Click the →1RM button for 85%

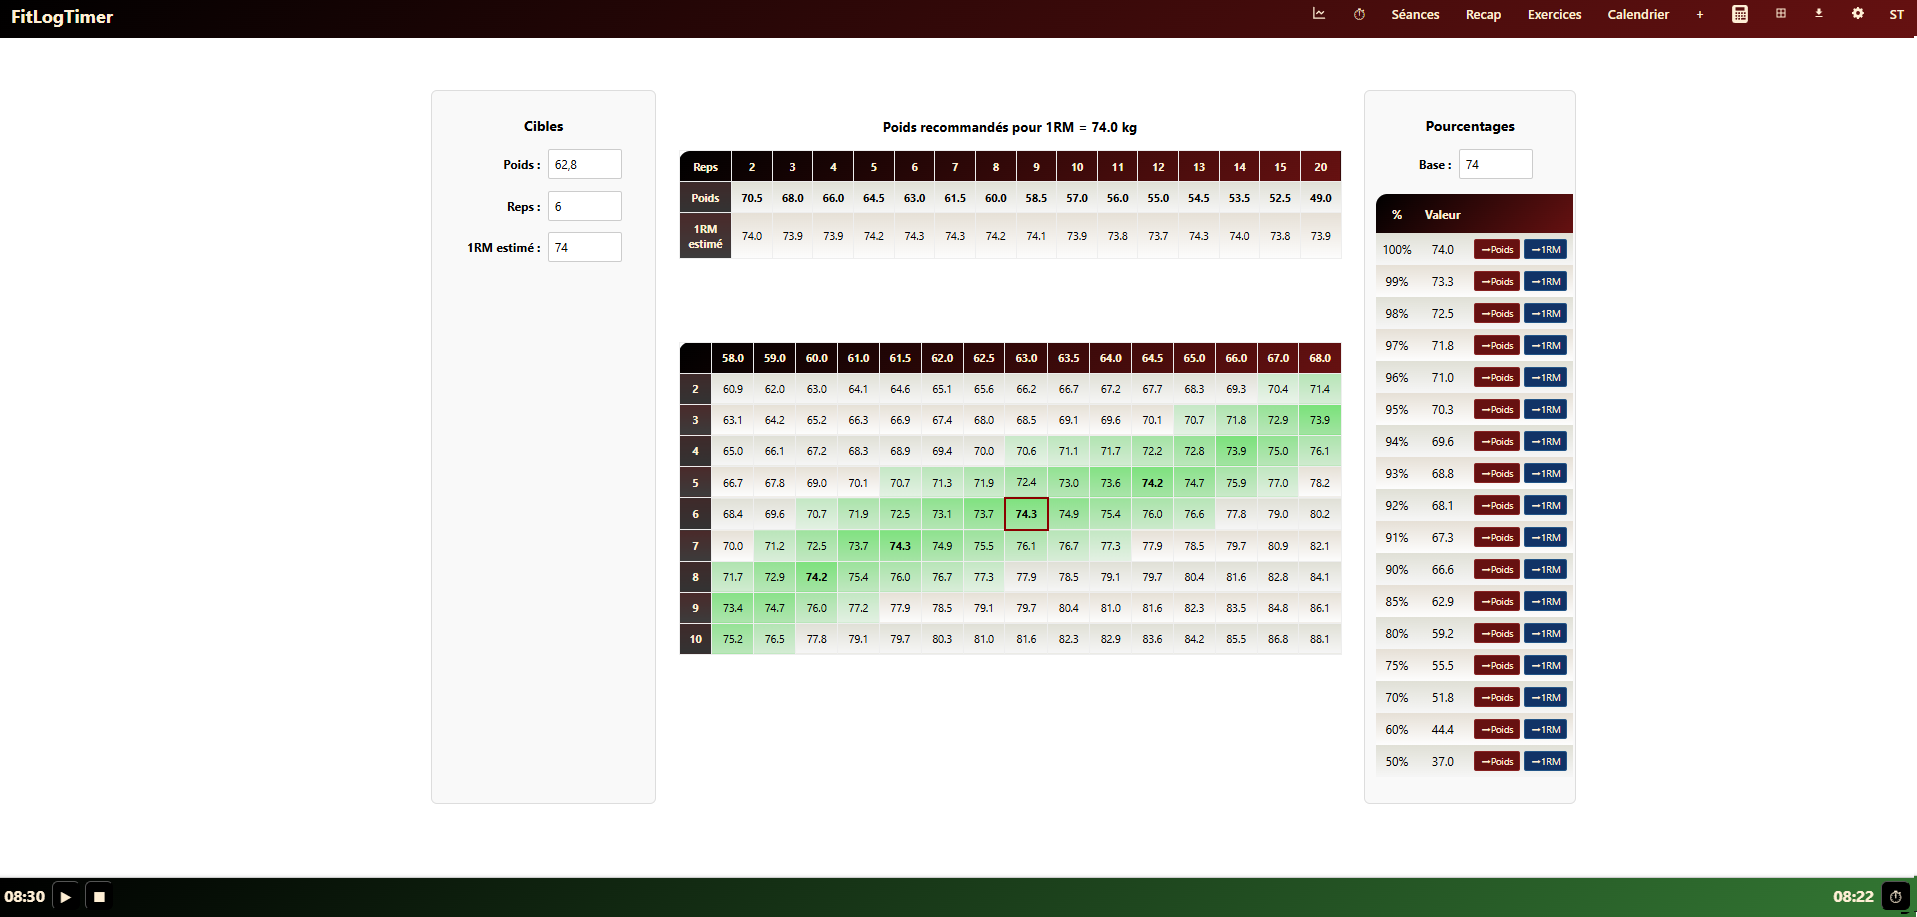pyautogui.click(x=1545, y=602)
